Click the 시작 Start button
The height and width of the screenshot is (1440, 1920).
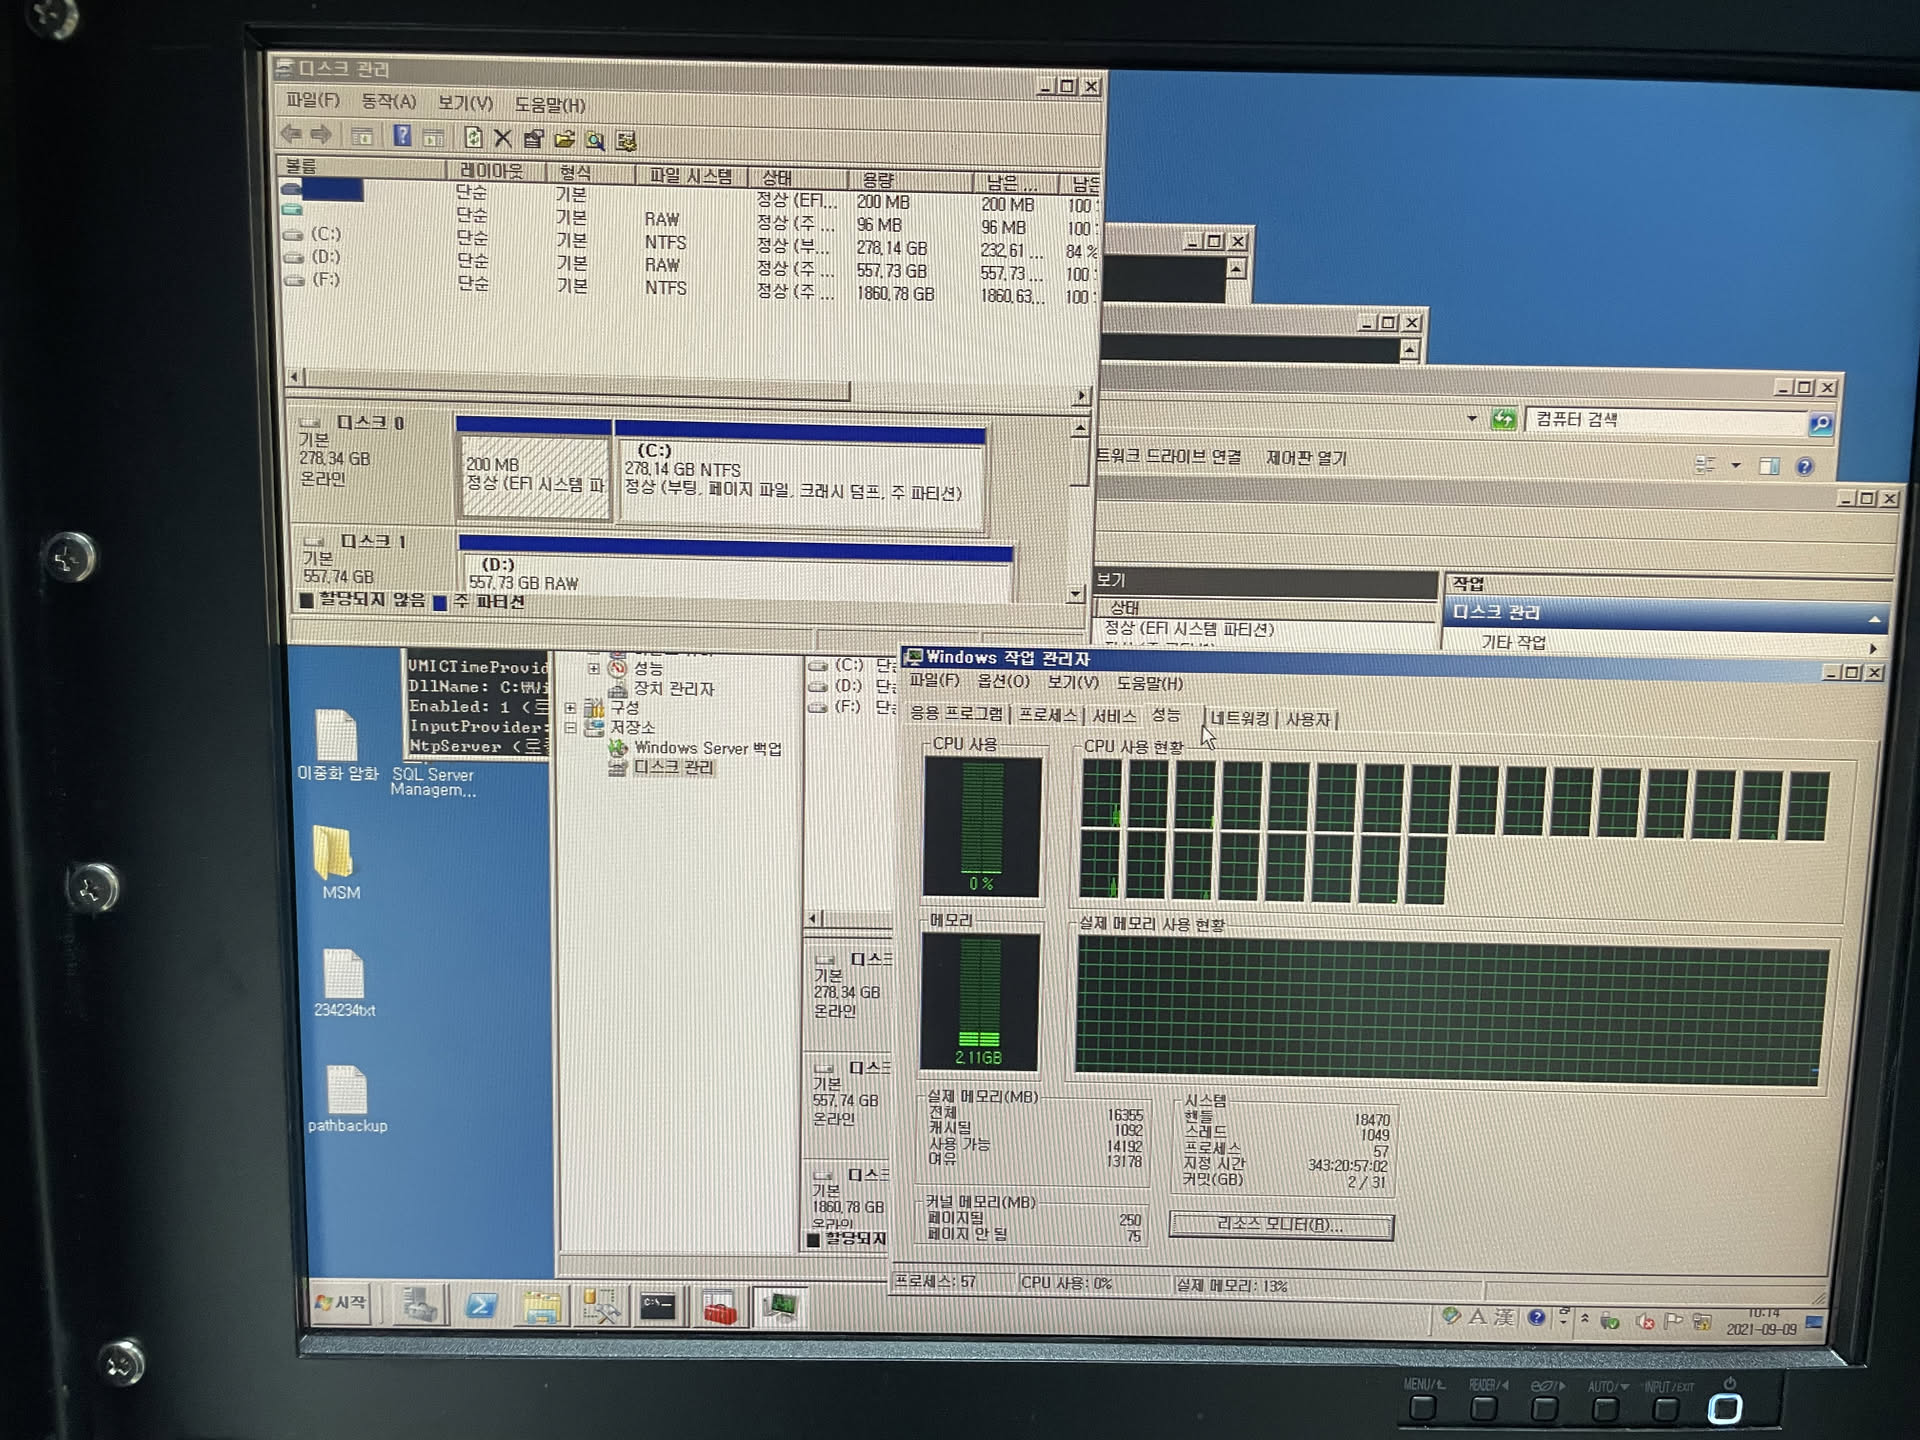coord(341,1303)
